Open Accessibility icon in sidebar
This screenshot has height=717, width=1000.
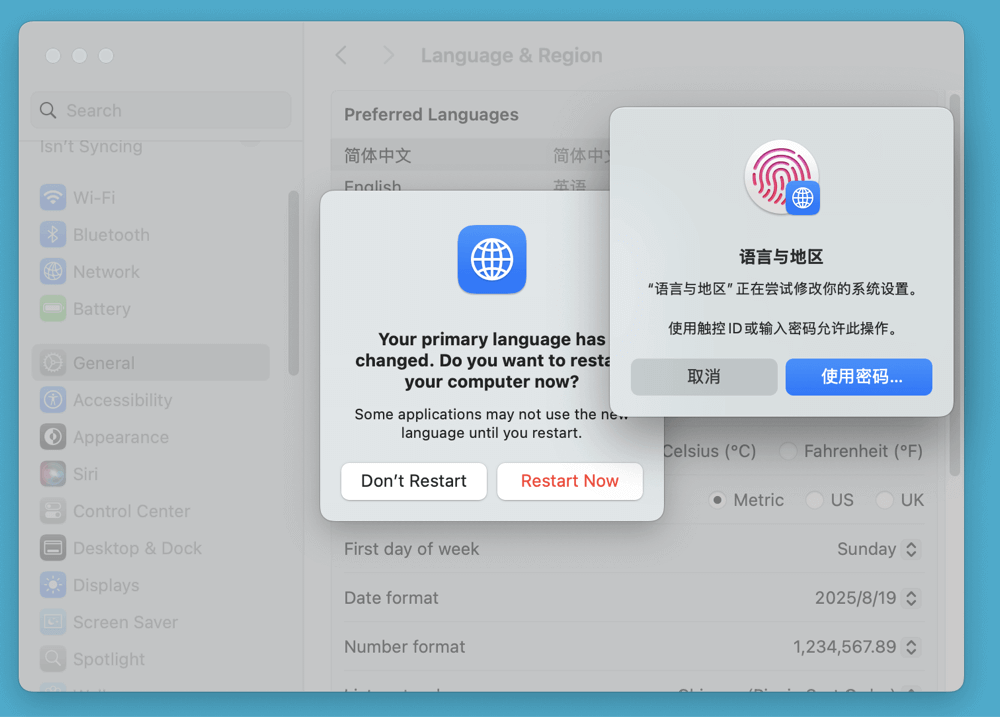[x=53, y=400]
